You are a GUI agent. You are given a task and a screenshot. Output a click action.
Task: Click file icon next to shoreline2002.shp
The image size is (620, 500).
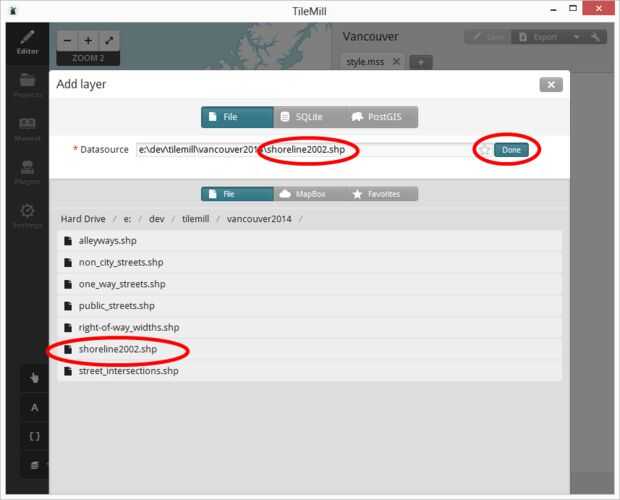(x=68, y=349)
